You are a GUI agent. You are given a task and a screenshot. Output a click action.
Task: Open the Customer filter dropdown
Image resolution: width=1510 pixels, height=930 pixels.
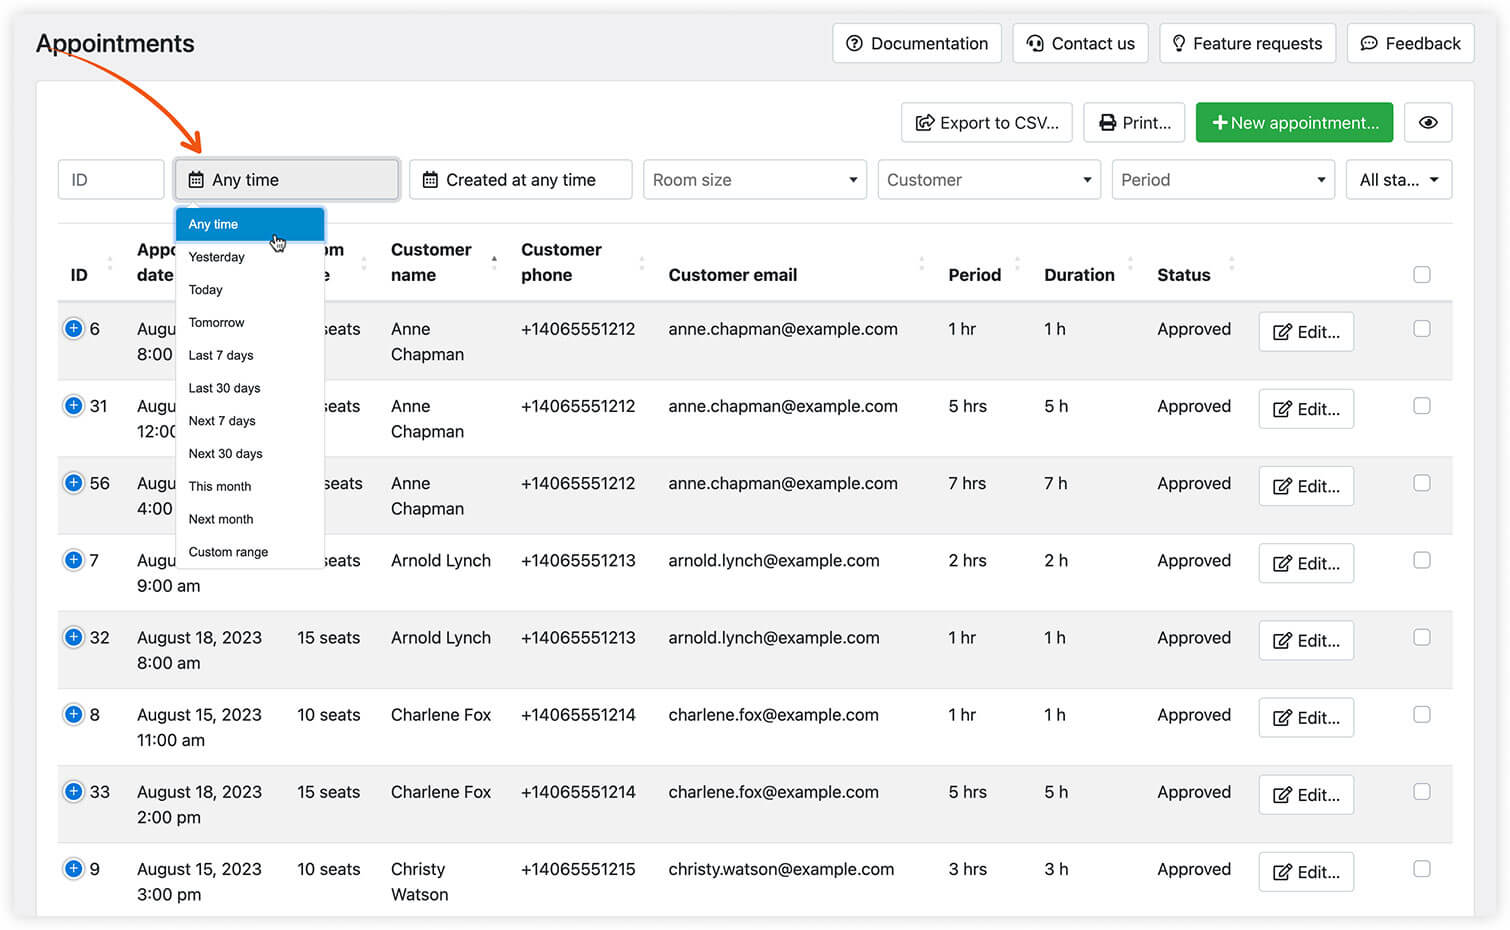point(989,180)
